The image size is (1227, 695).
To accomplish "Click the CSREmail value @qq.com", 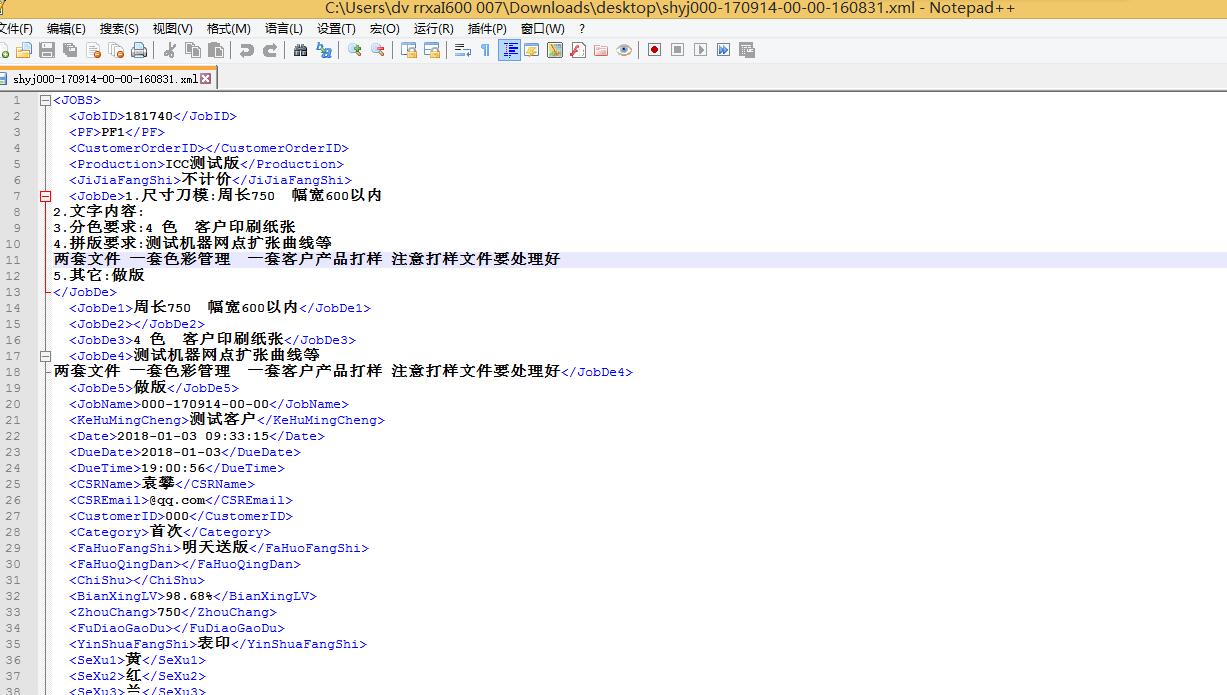I will [177, 500].
